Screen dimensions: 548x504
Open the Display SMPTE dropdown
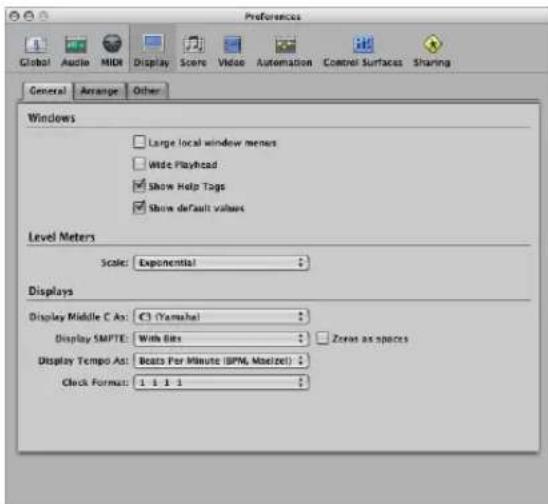(222, 338)
